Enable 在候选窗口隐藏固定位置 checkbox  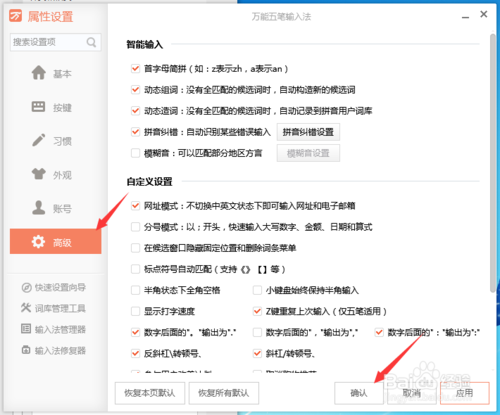coord(135,248)
